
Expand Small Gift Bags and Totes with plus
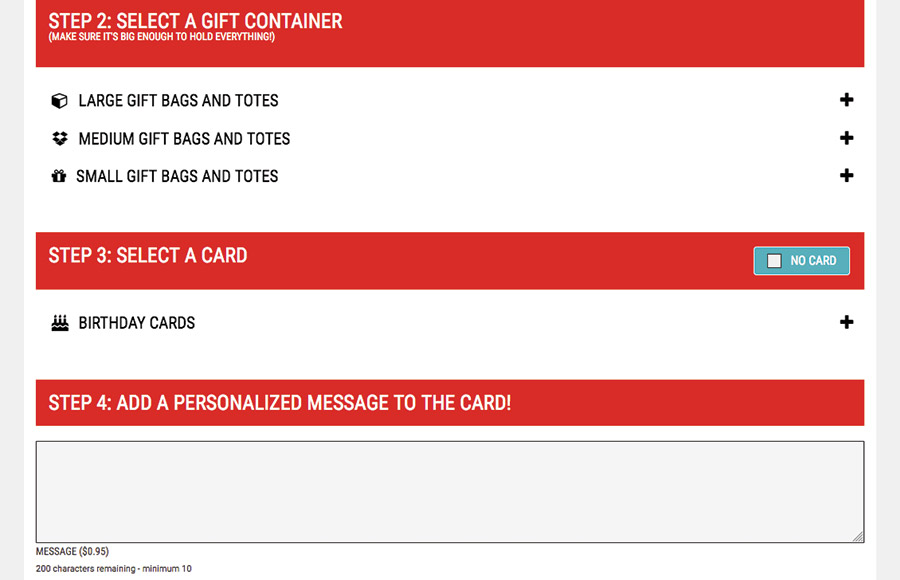coord(846,175)
